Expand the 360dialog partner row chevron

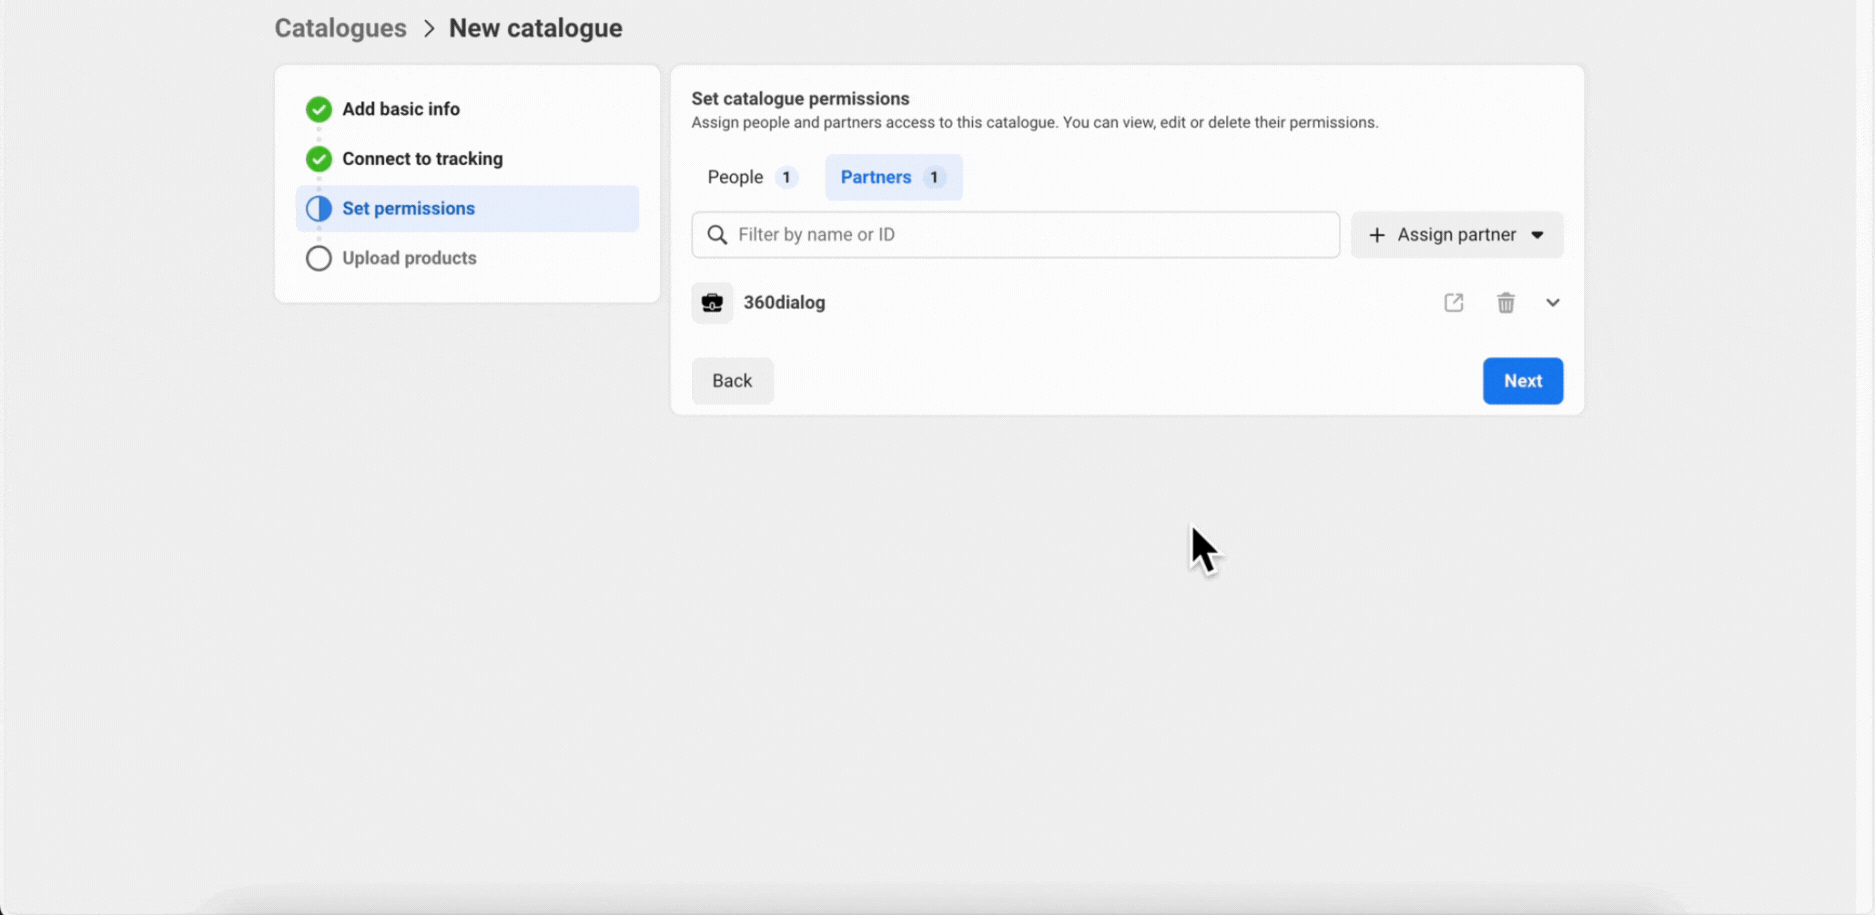pyautogui.click(x=1552, y=302)
